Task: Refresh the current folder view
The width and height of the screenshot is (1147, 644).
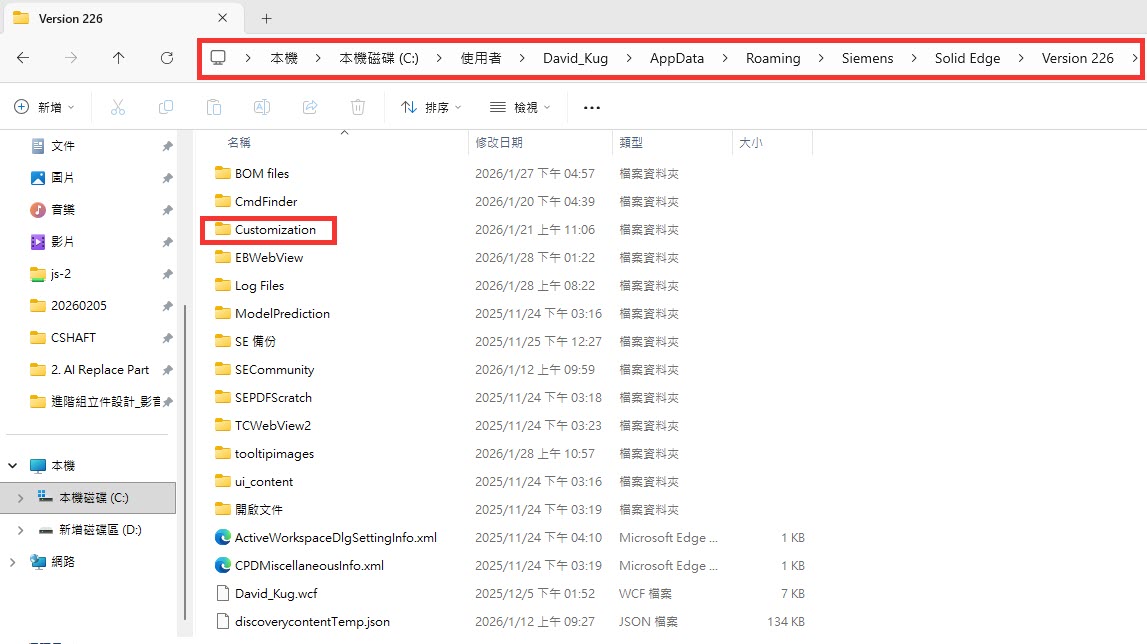Action: (167, 58)
